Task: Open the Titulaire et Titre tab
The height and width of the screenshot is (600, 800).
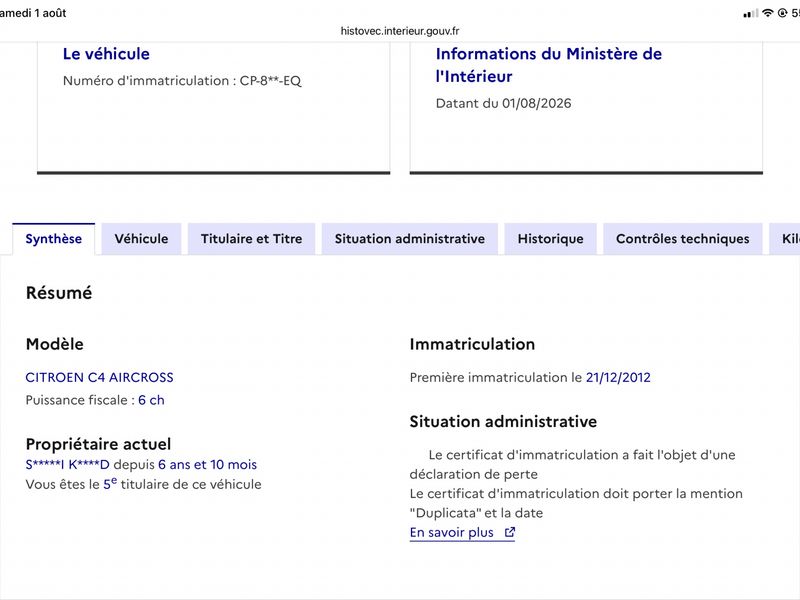Action: click(x=252, y=239)
